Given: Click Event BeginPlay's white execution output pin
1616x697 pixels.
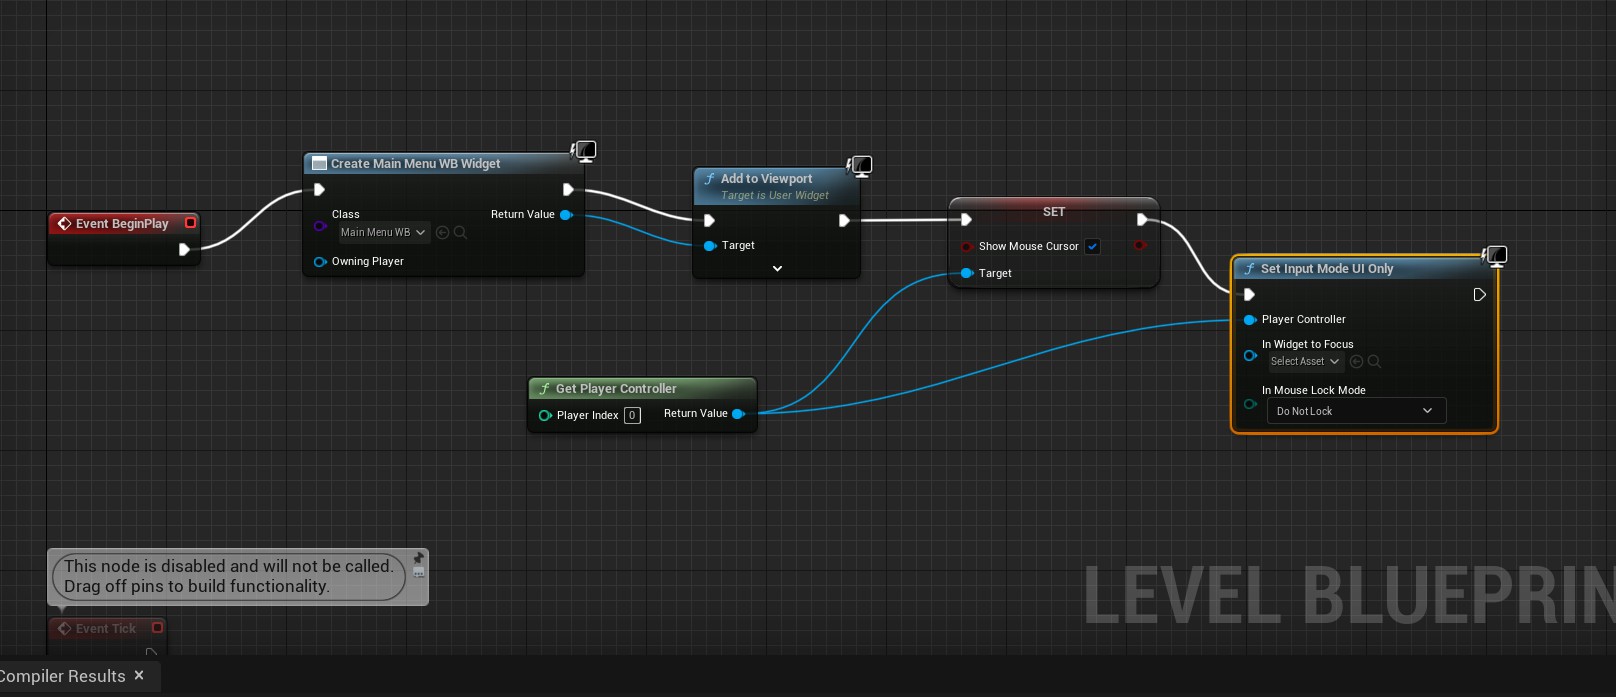Looking at the screenshot, I should coord(184,249).
